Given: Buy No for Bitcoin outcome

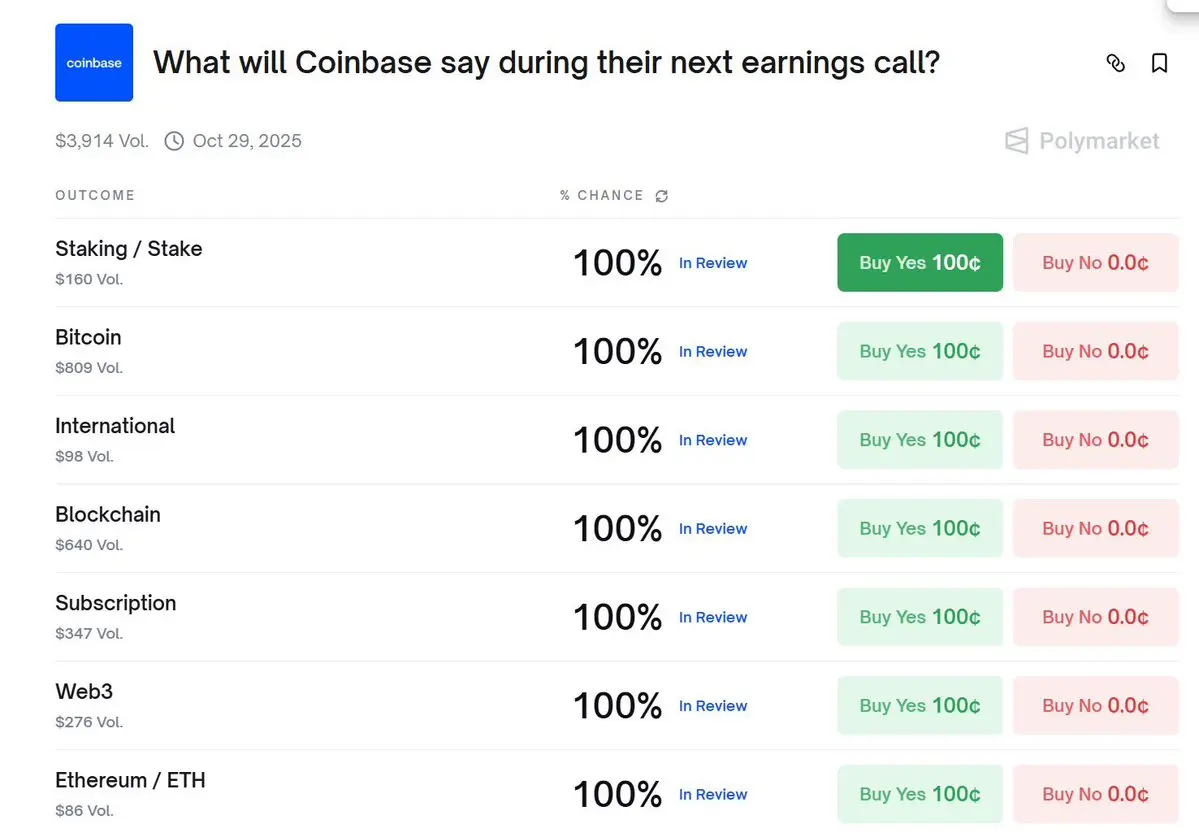Looking at the screenshot, I should tap(1095, 351).
